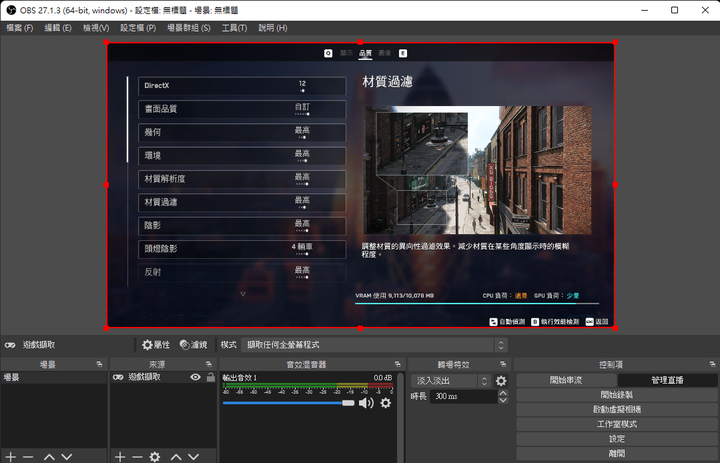Open source properties gear in 來源 panel

pyautogui.click(x=155, y=457)
